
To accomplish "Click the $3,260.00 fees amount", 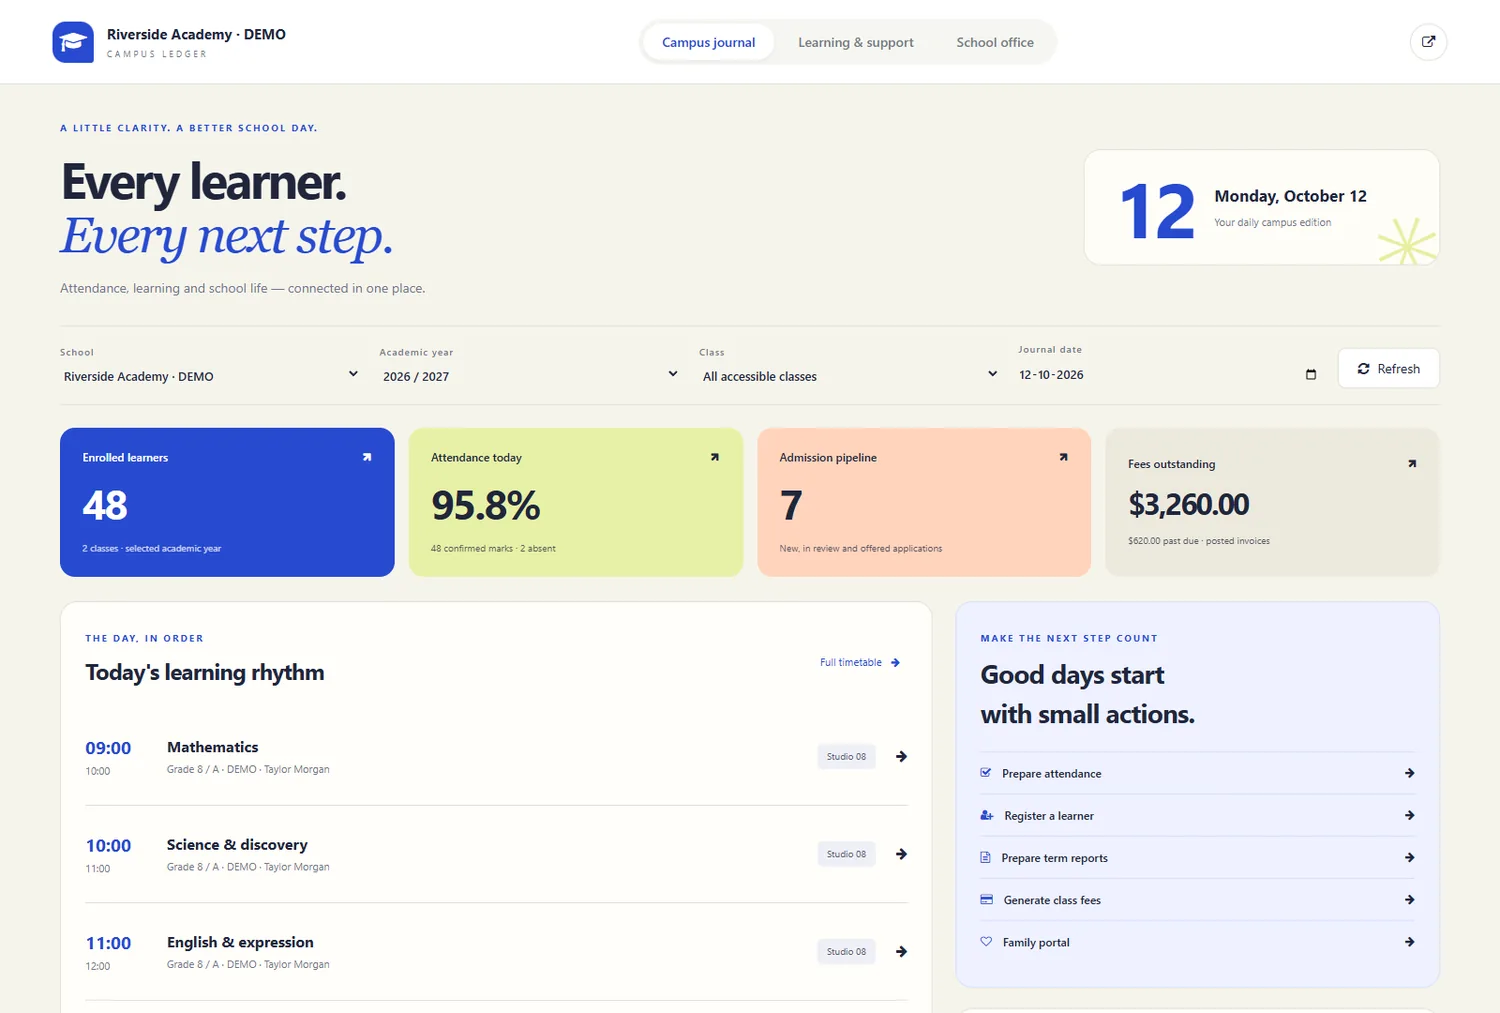I will point(1188,504).
